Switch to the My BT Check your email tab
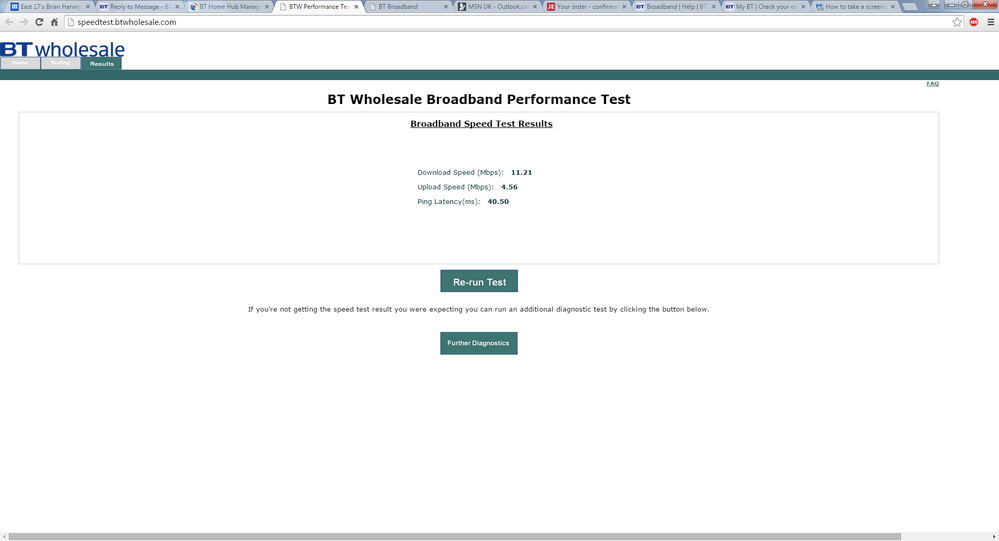 (x=766, y=6)
